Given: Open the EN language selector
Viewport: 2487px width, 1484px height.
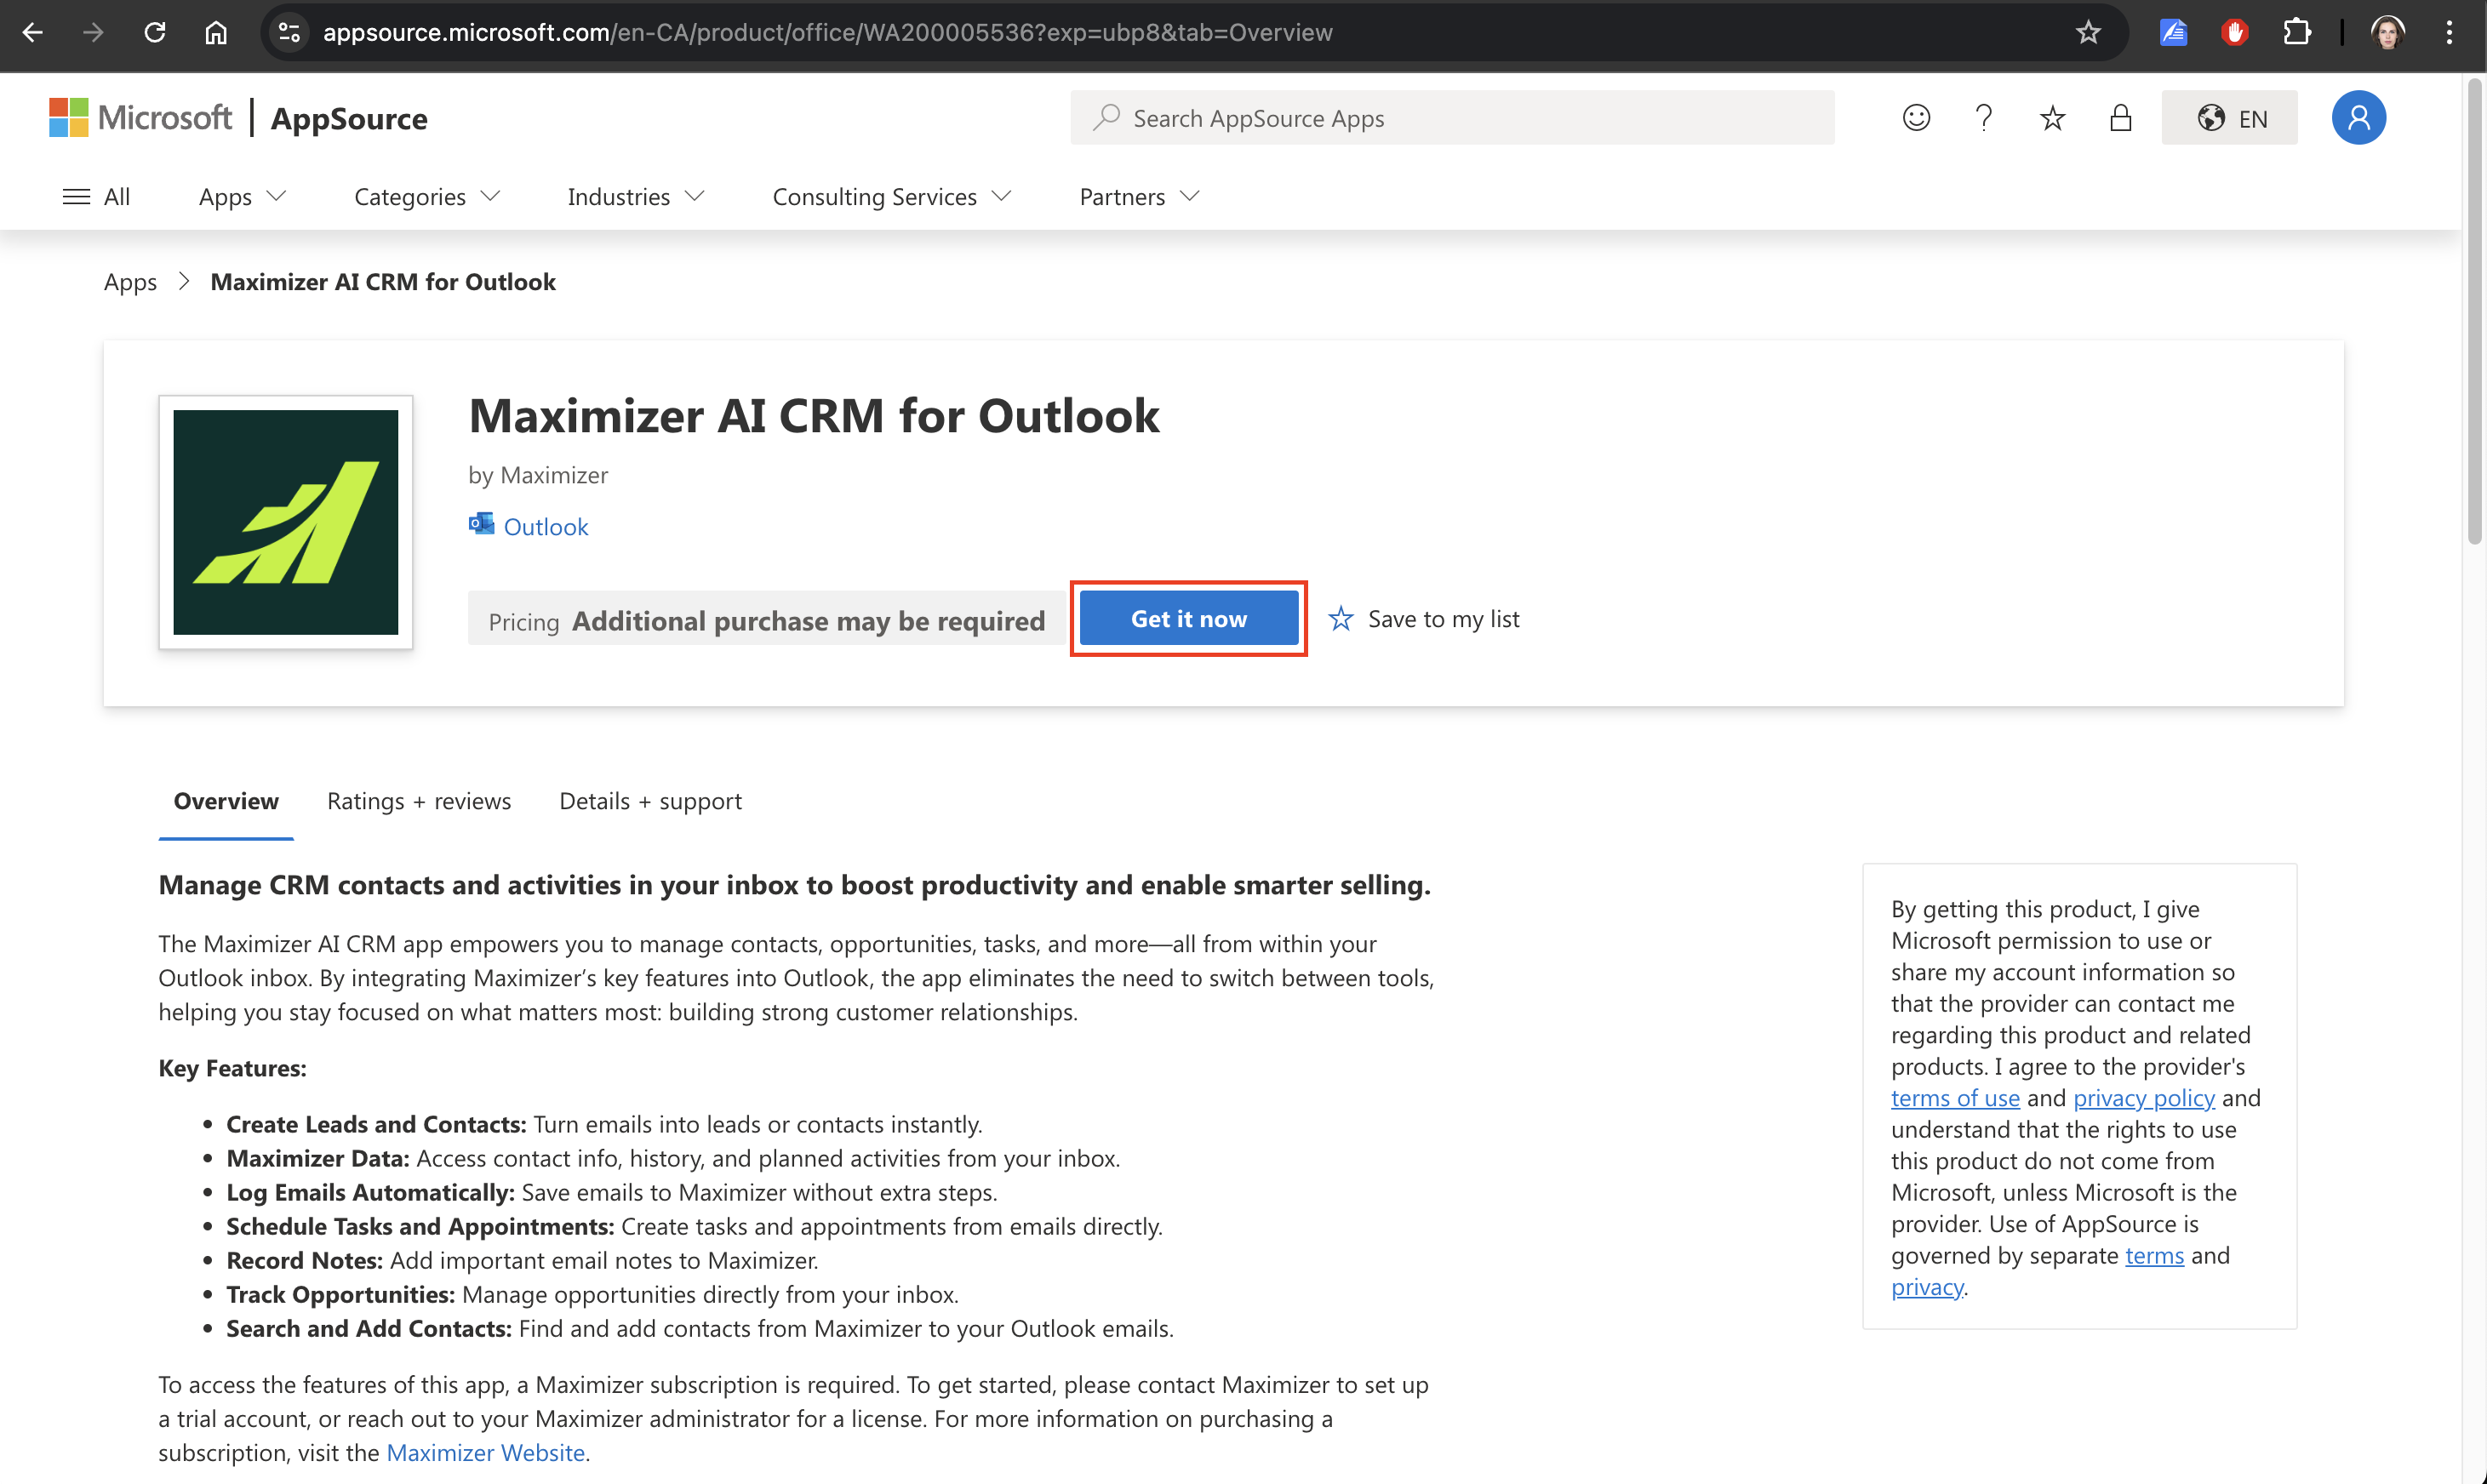Looking at the screenshot, I should tap(2229, 118).
